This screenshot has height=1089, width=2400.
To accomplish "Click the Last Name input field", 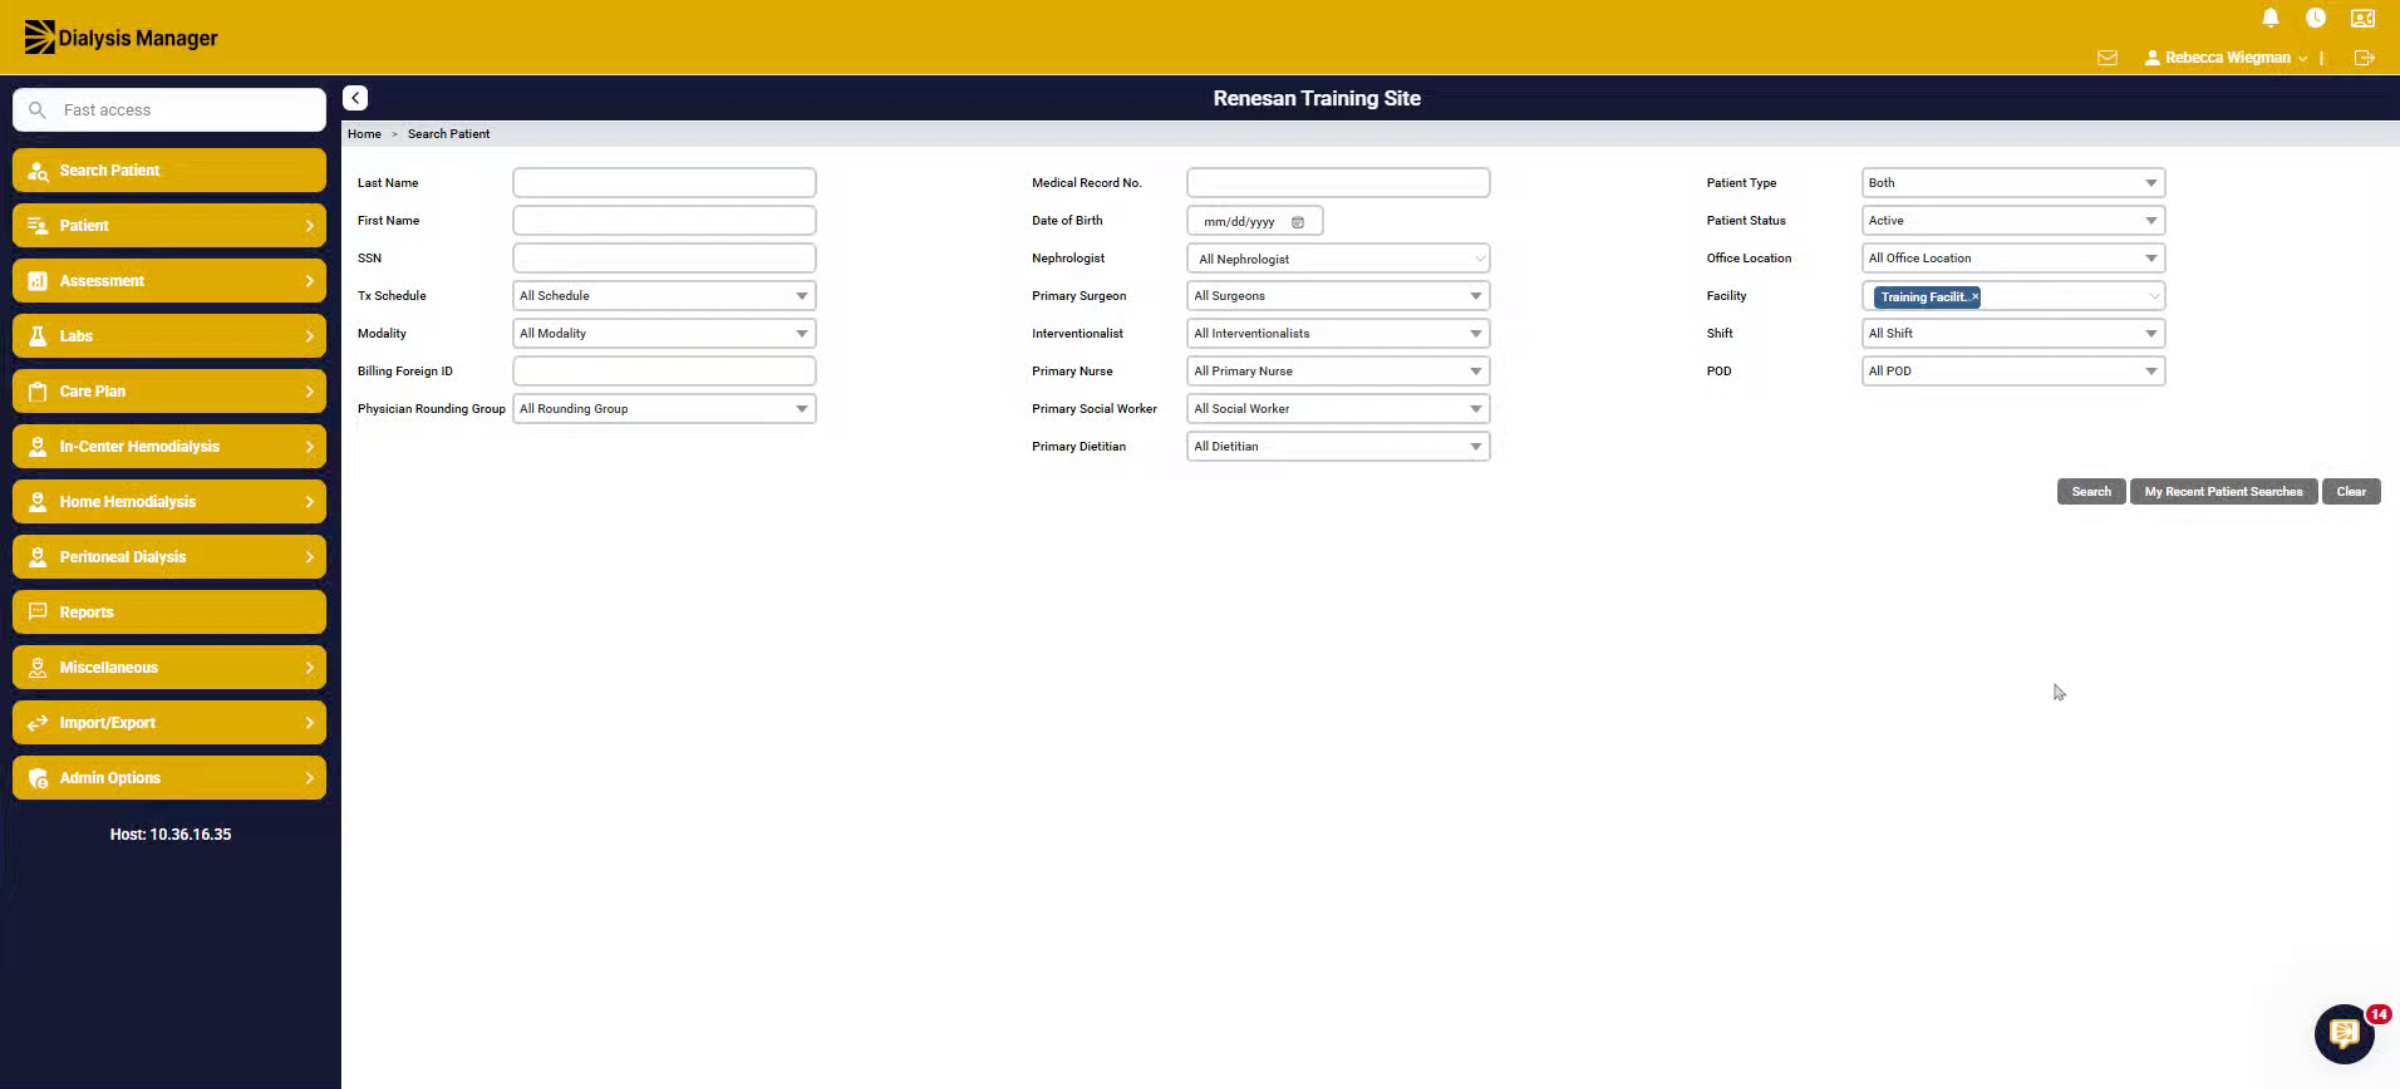I will 664,183.
